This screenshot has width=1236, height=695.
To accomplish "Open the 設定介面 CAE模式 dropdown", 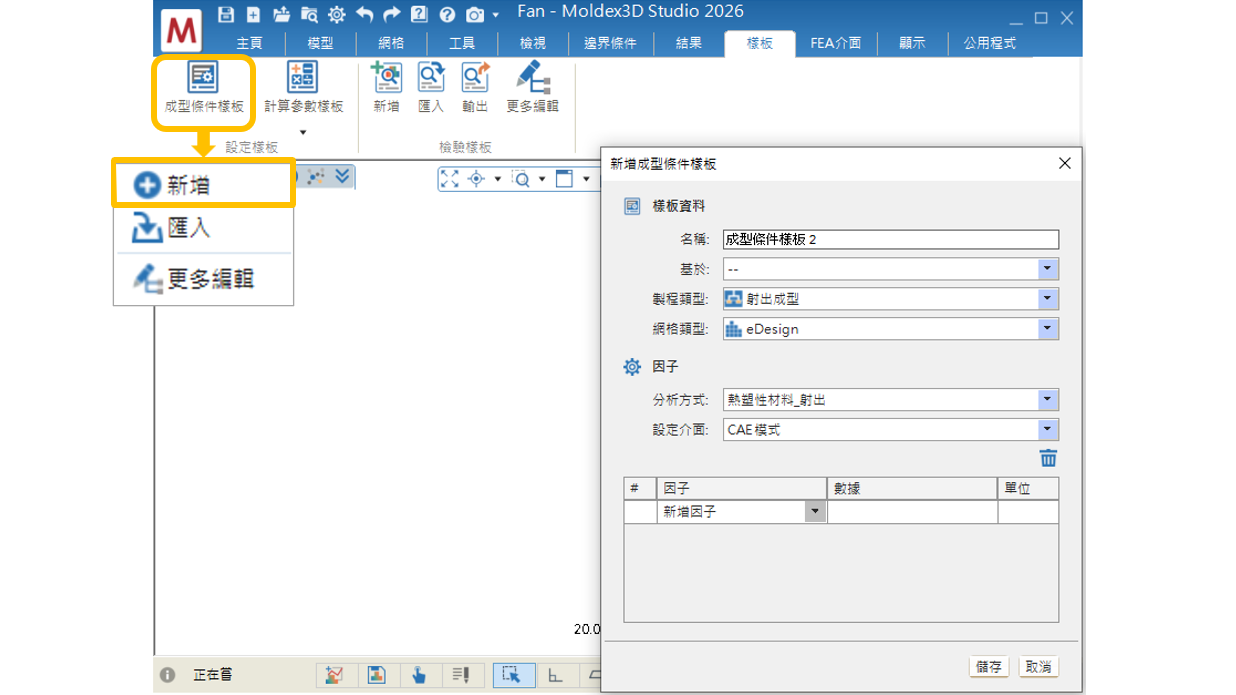I will tap(890, 430).
